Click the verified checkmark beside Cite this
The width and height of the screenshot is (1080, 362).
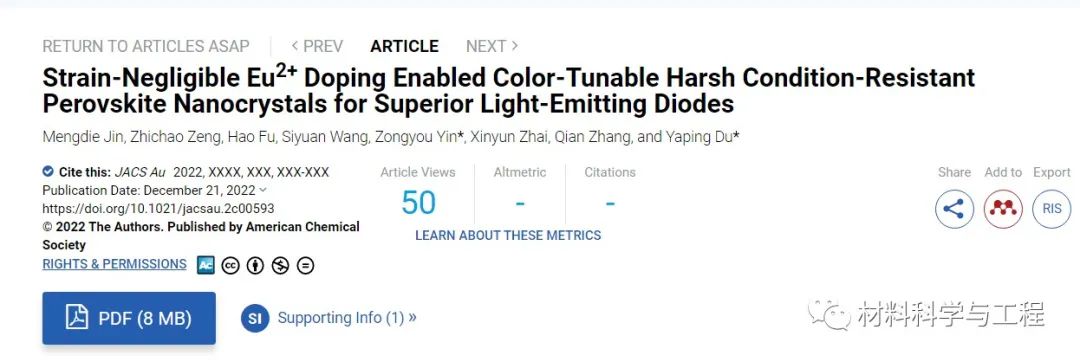point(48,171)
